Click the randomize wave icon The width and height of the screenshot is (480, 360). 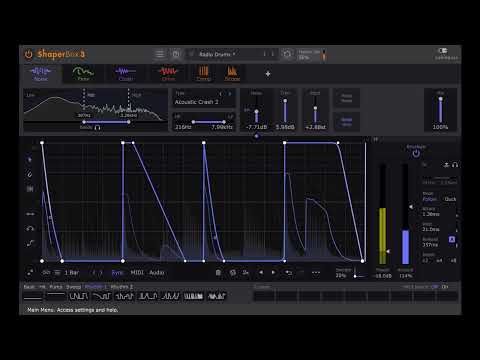pyautogui.click(x=233, y=273)
